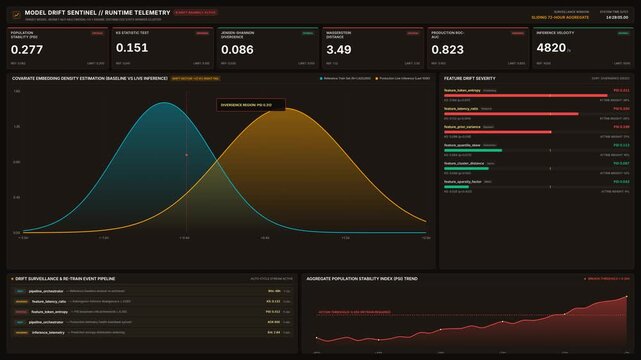The width and height of the screenshot is (641, 360).
Task: Open the feature_token_entropy event row
Action: pos(152,312)
